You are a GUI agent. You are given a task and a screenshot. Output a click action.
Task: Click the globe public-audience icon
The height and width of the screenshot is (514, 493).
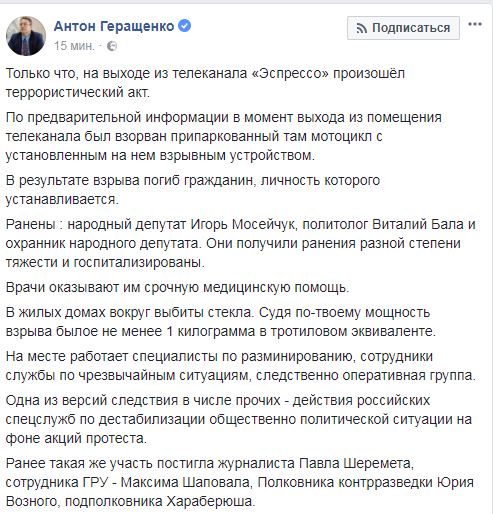(112, 46)
